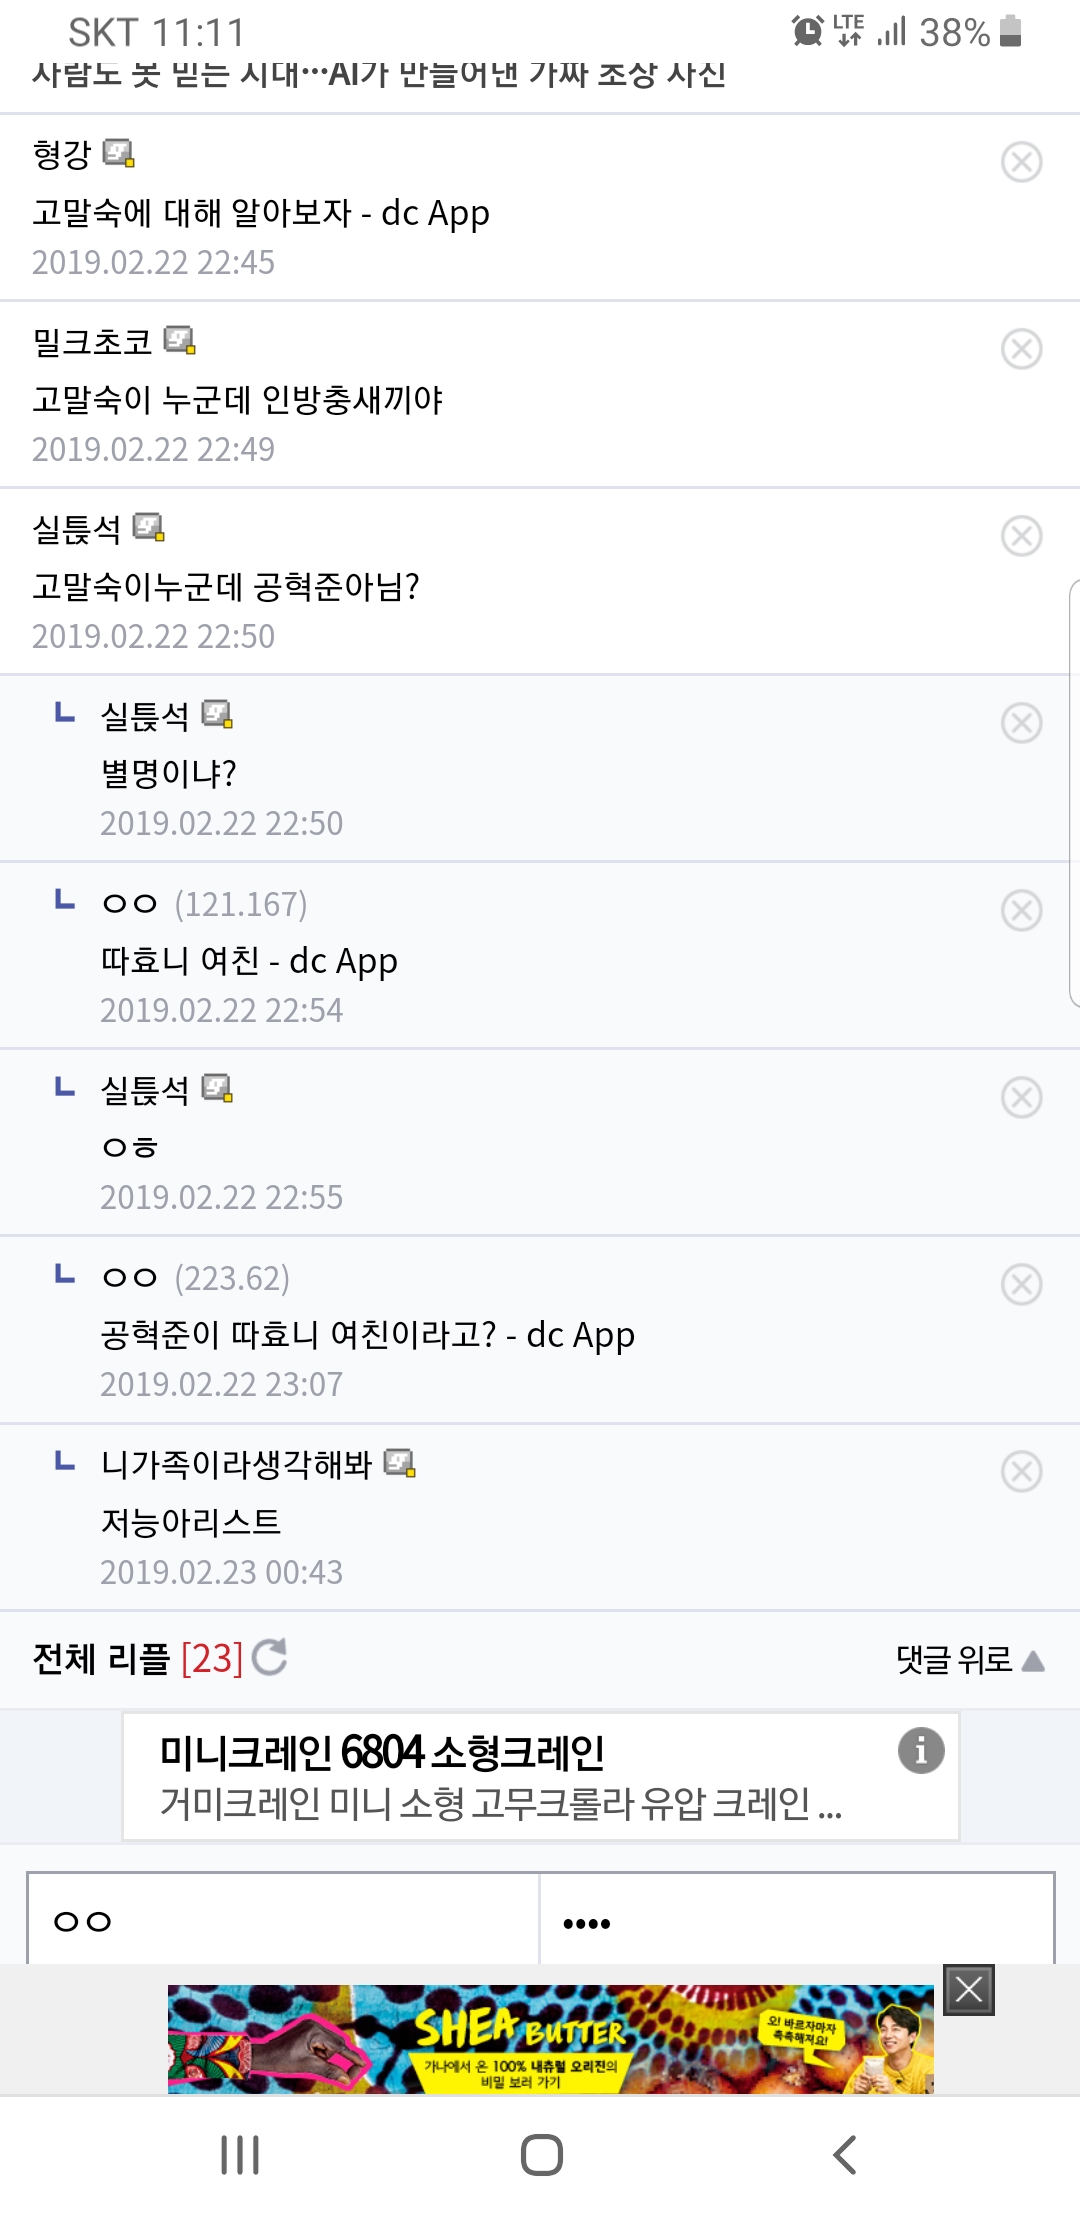Open ad info icon on crane advertisement
This screenshot has width=1080, height=2220.
click(x=920, y=1750)
